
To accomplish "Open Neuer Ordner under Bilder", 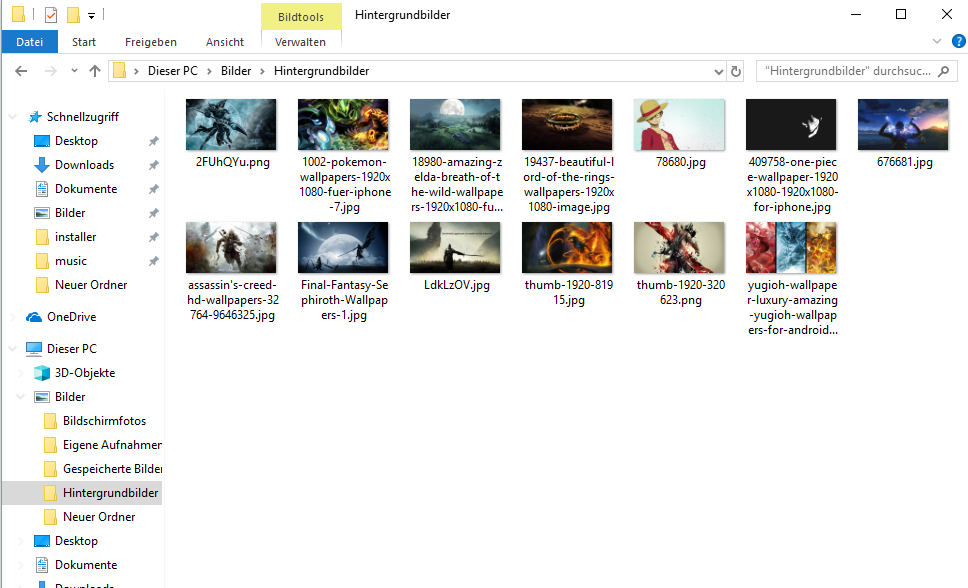I will pyautogui.click(x=99, y=517).
